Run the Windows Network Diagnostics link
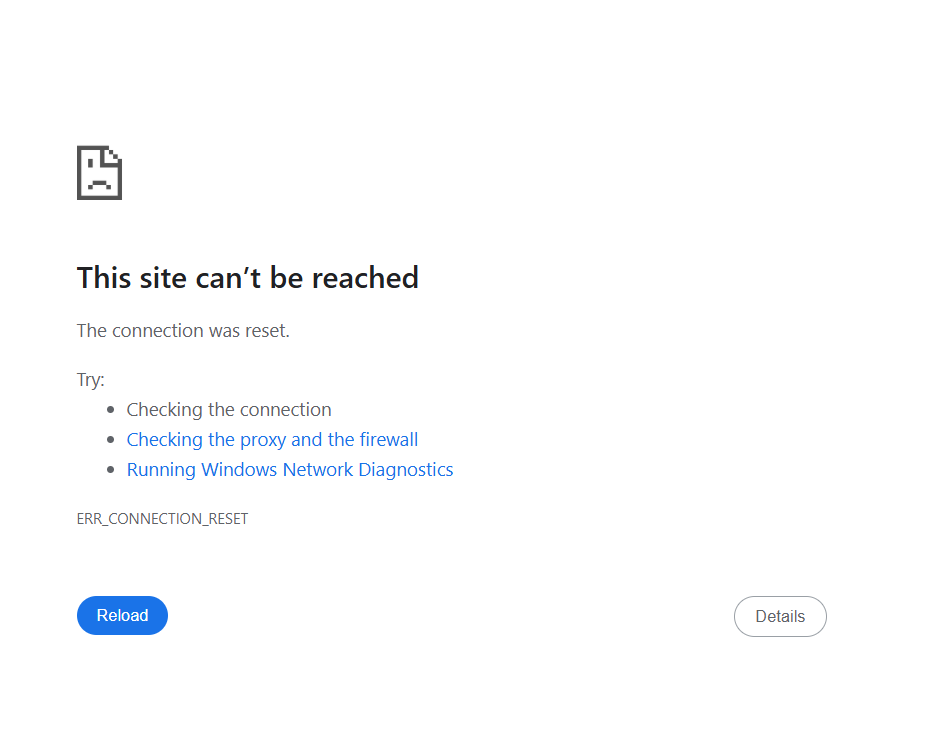 click(290, 470)
